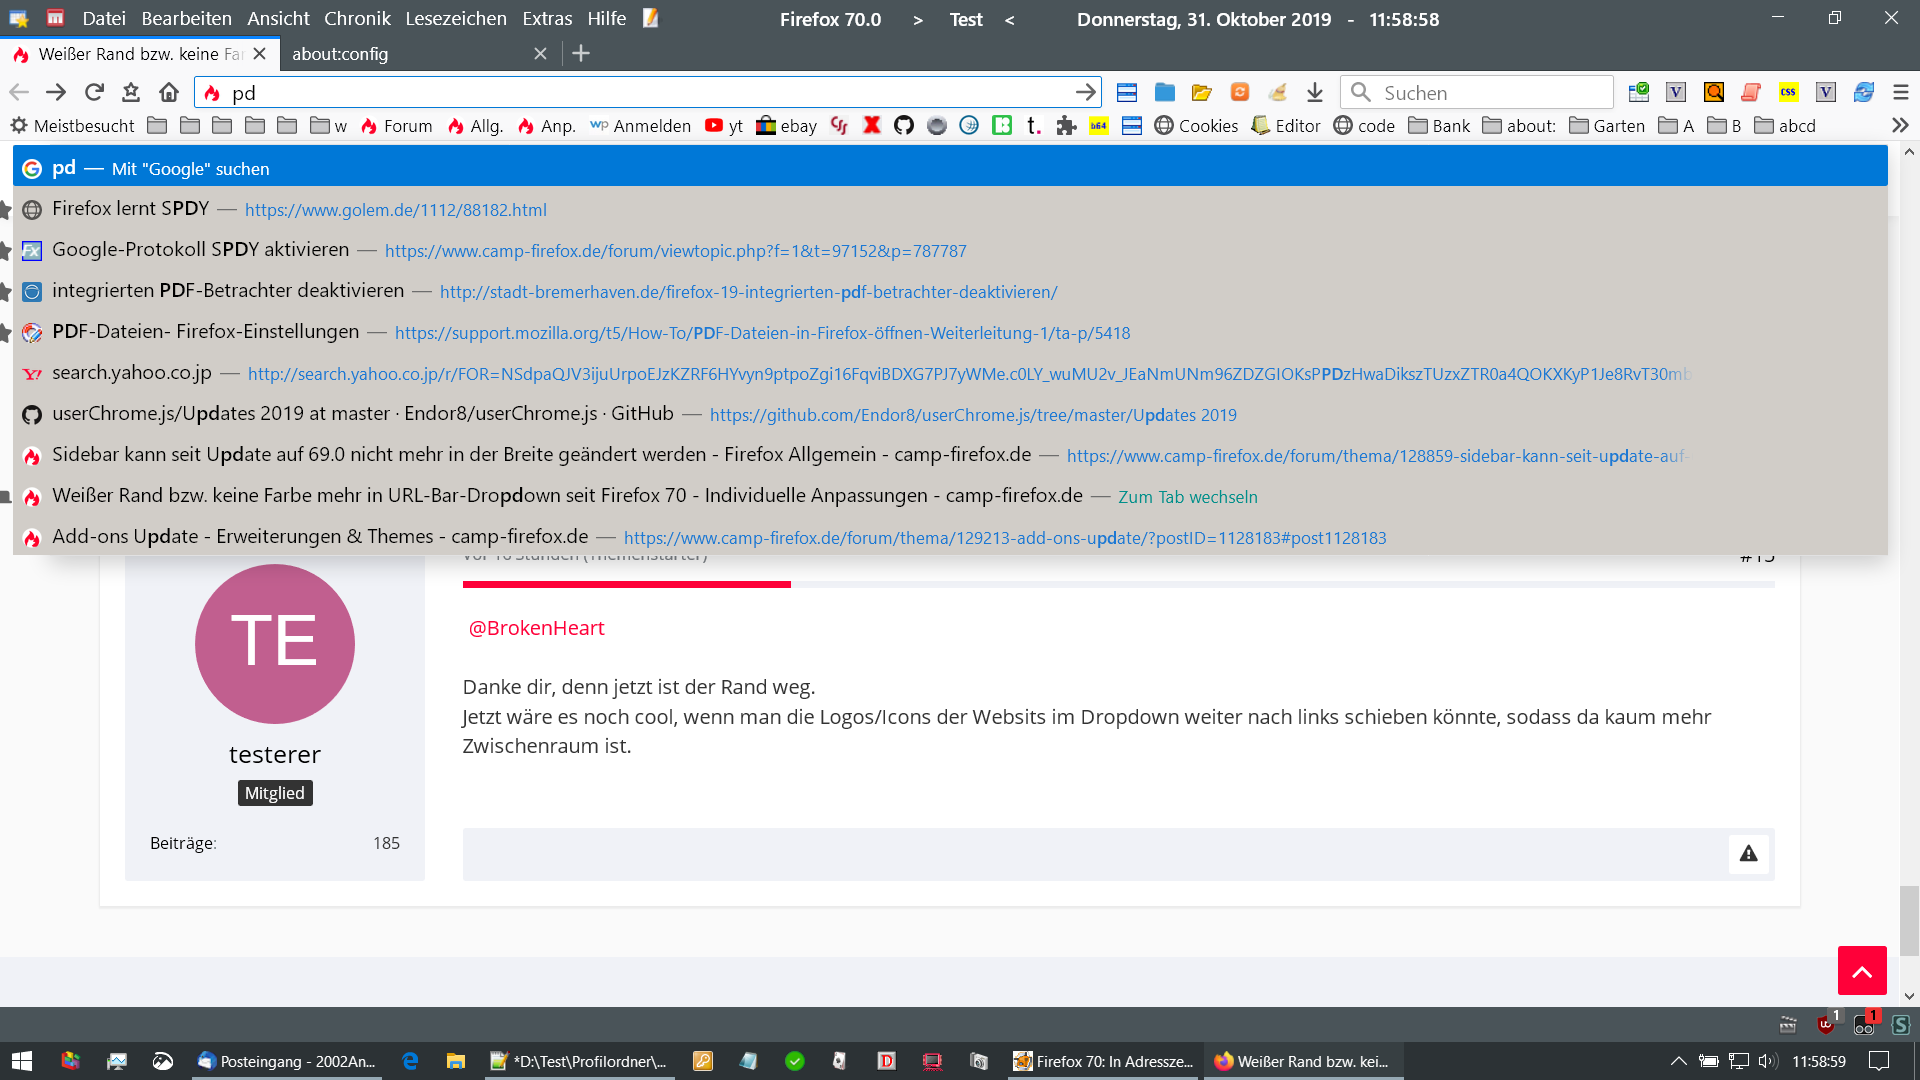The image size is (1920, 1080).
Task: Reload the current page
Action: pyautogui.click(x=94, y=92)
